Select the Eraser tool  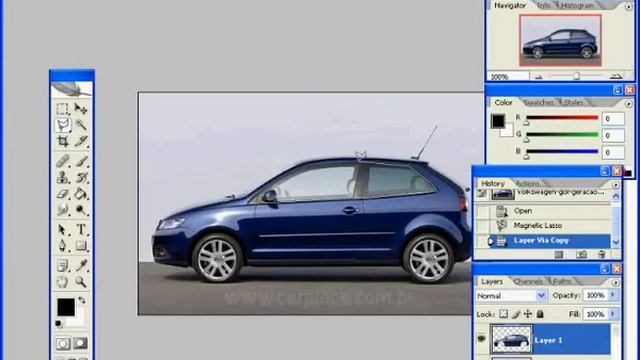point(62,193)
